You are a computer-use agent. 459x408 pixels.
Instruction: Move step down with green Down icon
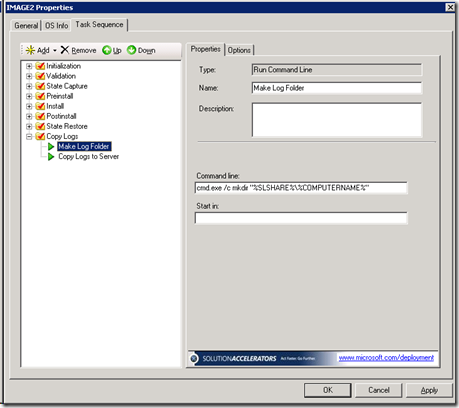coord(132,50)
